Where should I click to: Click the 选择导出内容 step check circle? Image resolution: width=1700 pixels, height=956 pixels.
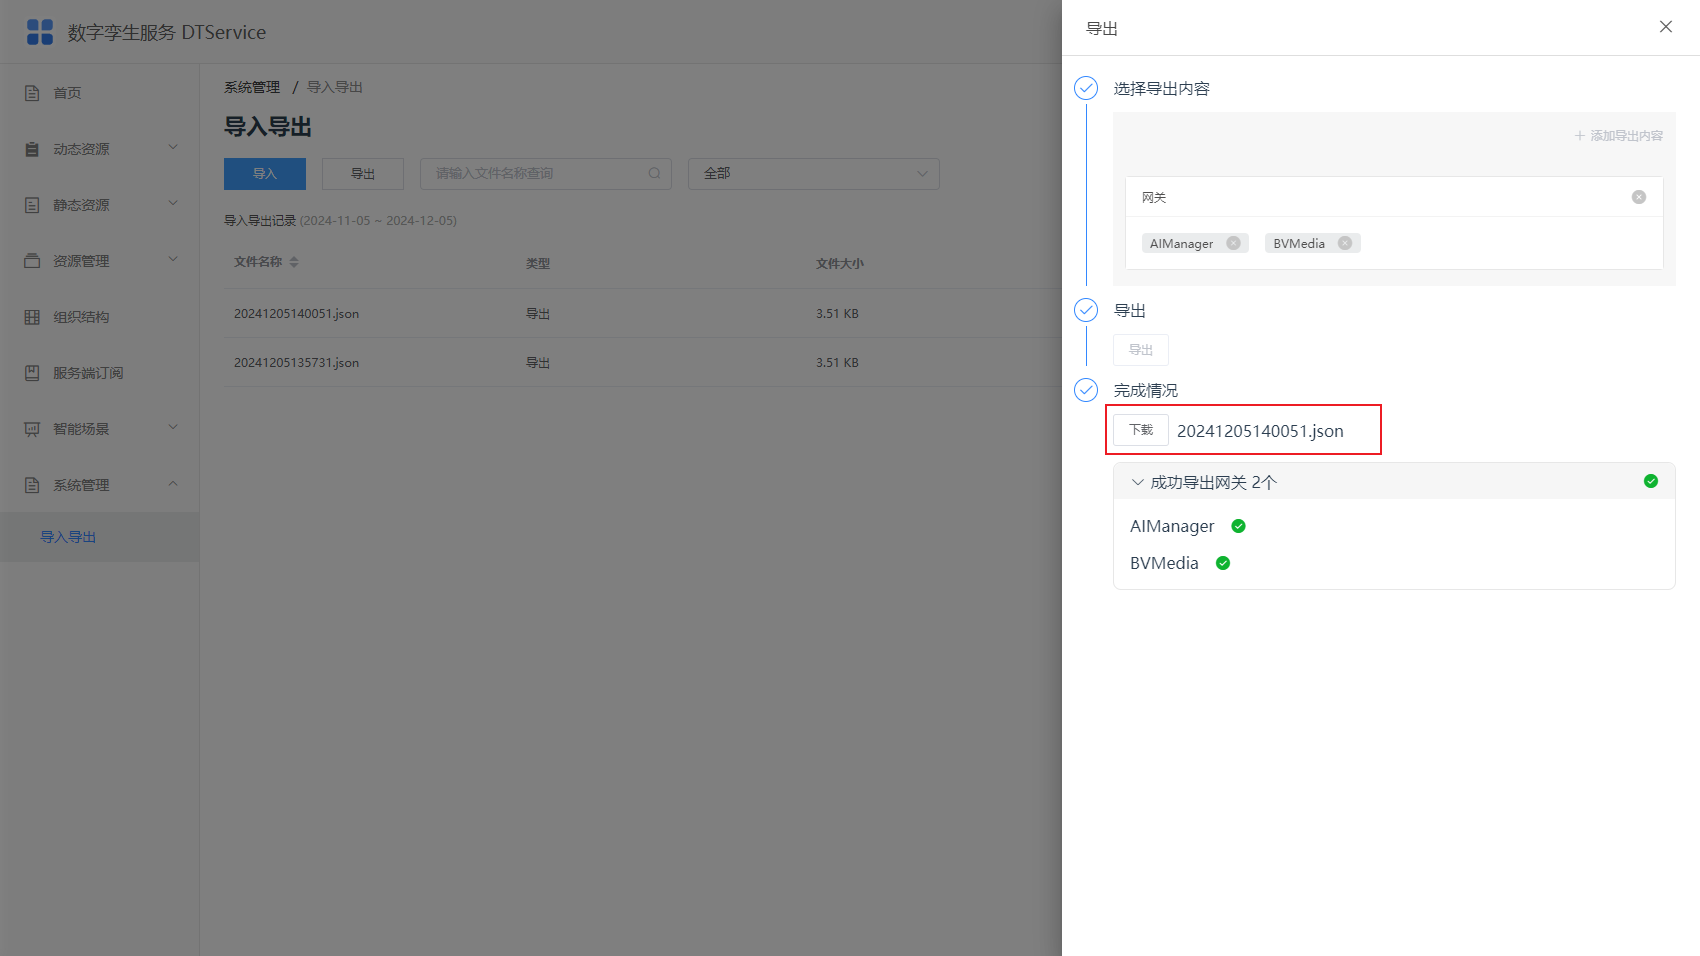click(1086, 88)
